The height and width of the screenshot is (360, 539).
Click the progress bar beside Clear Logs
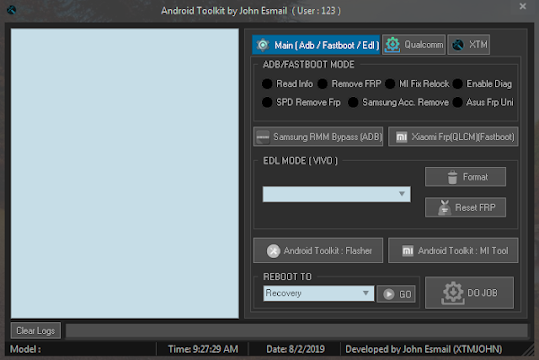[x=297, y=331]
